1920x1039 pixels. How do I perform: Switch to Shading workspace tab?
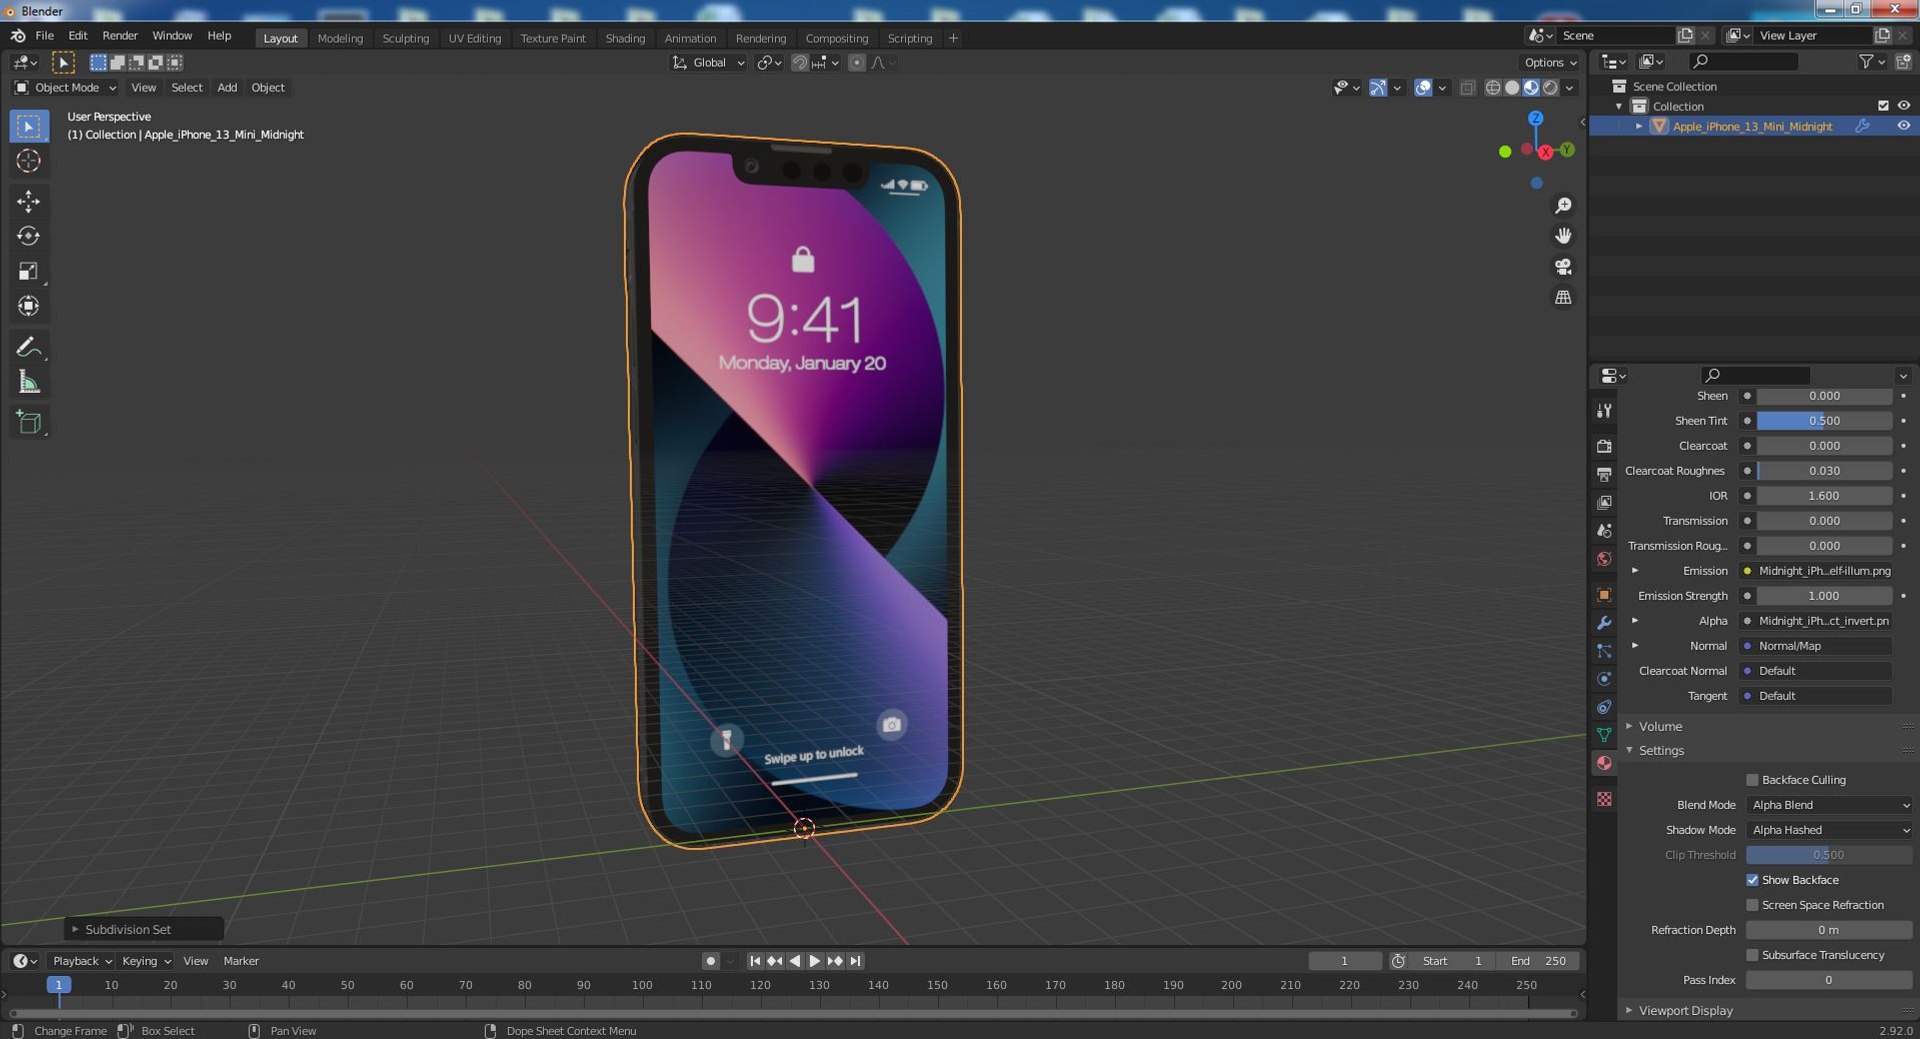(625, 38)
